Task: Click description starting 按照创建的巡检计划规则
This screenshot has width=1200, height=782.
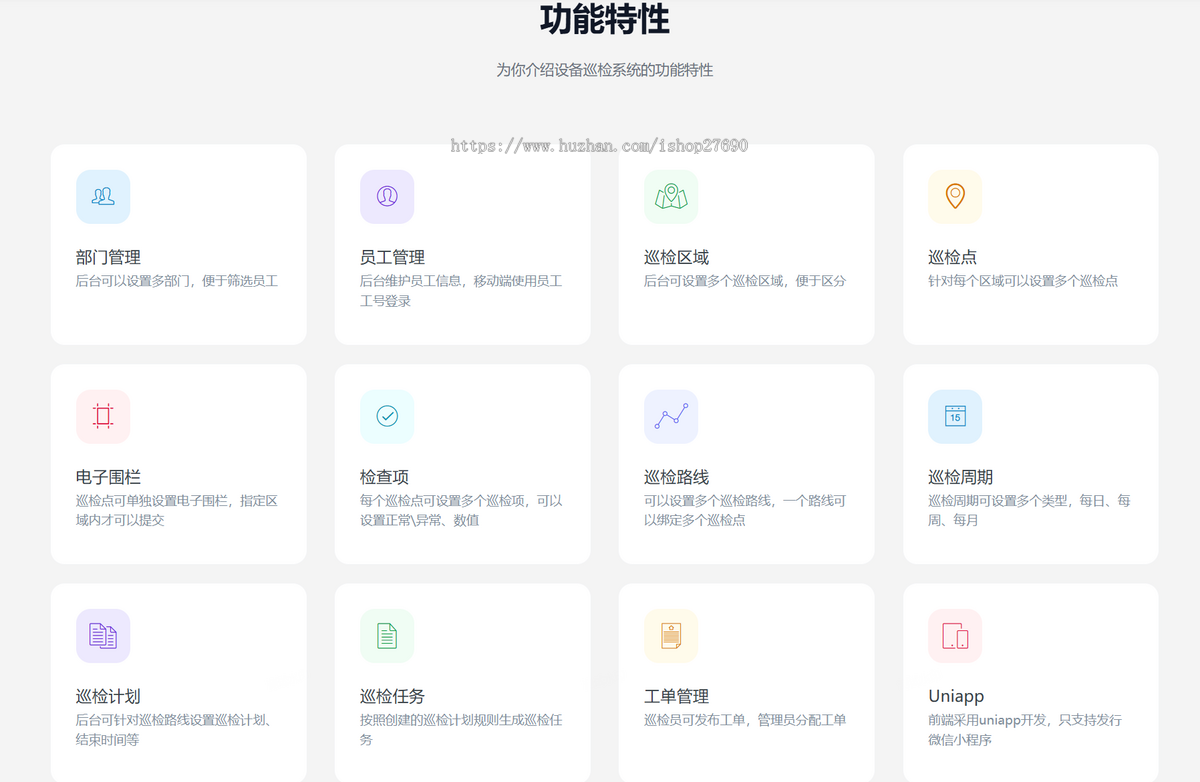Action: point(461,730)
